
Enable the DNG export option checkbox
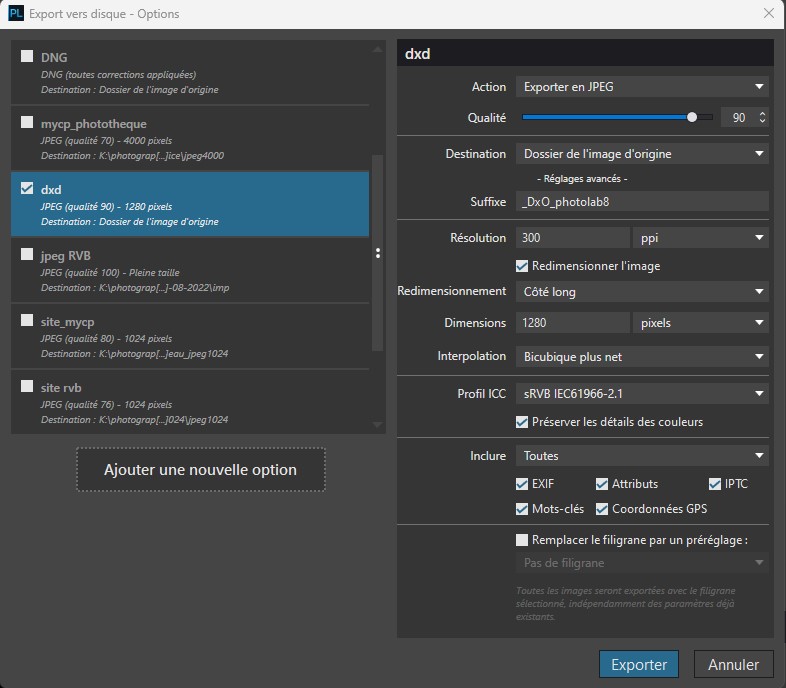tap(27, 56)
